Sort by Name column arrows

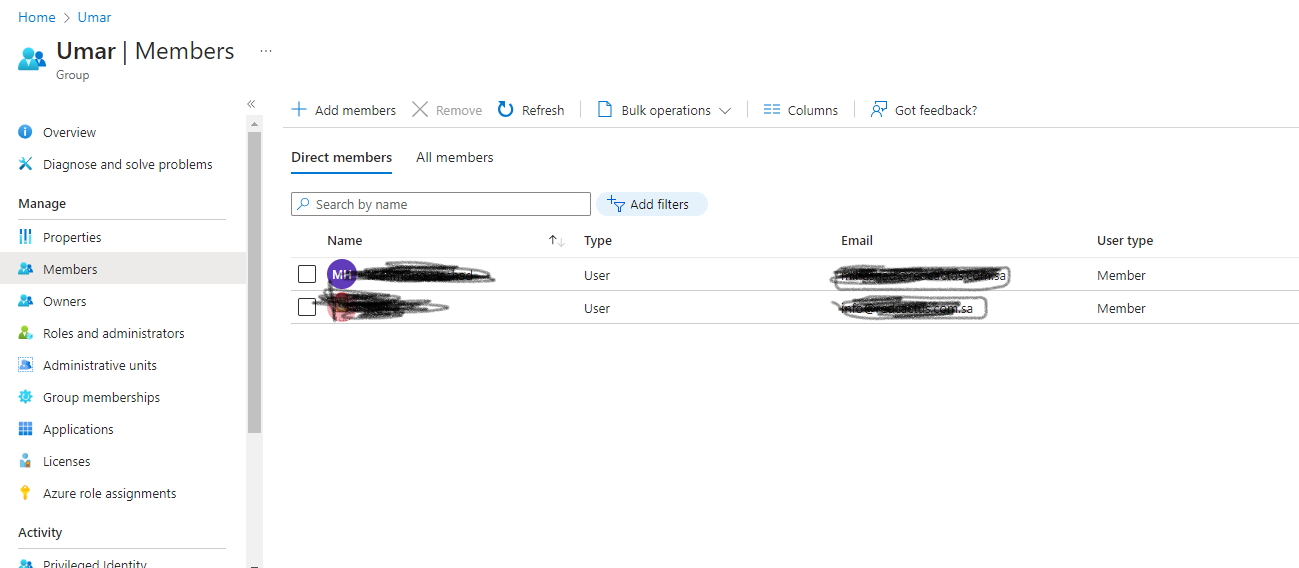click(557, 241)
